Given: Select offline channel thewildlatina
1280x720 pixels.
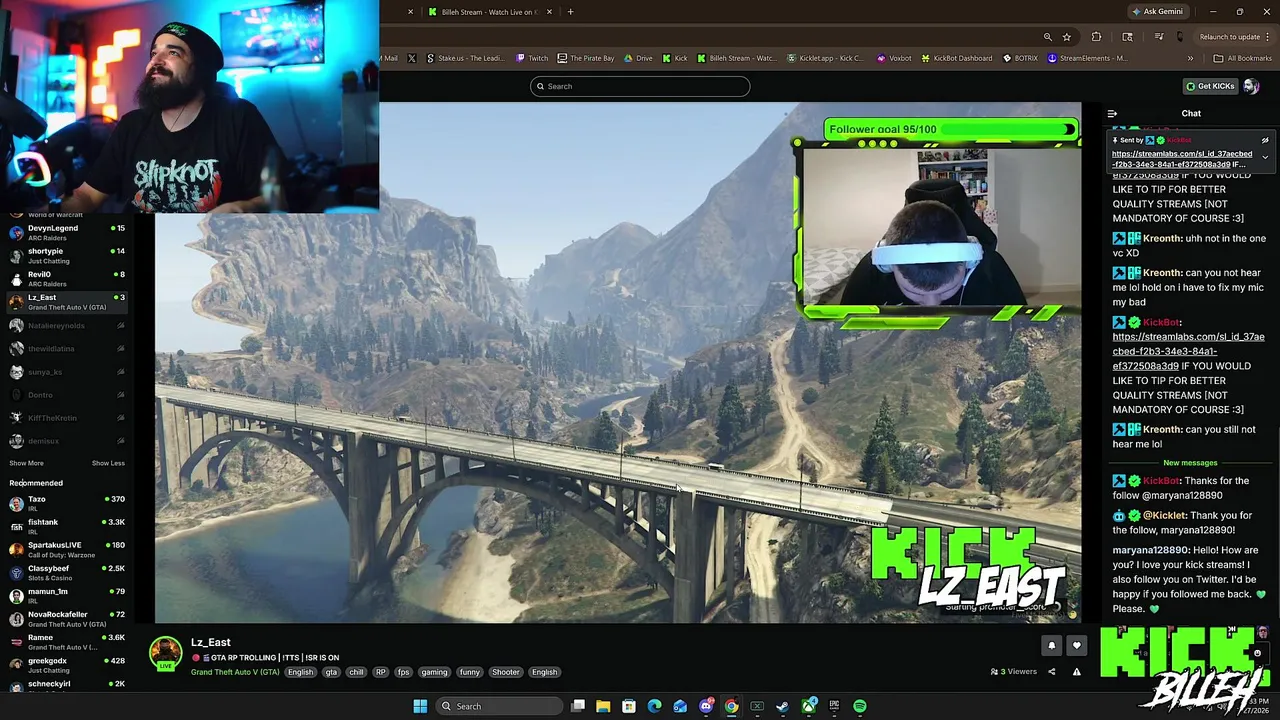Looking at the screenshot, I should click(x=68, y=348).
